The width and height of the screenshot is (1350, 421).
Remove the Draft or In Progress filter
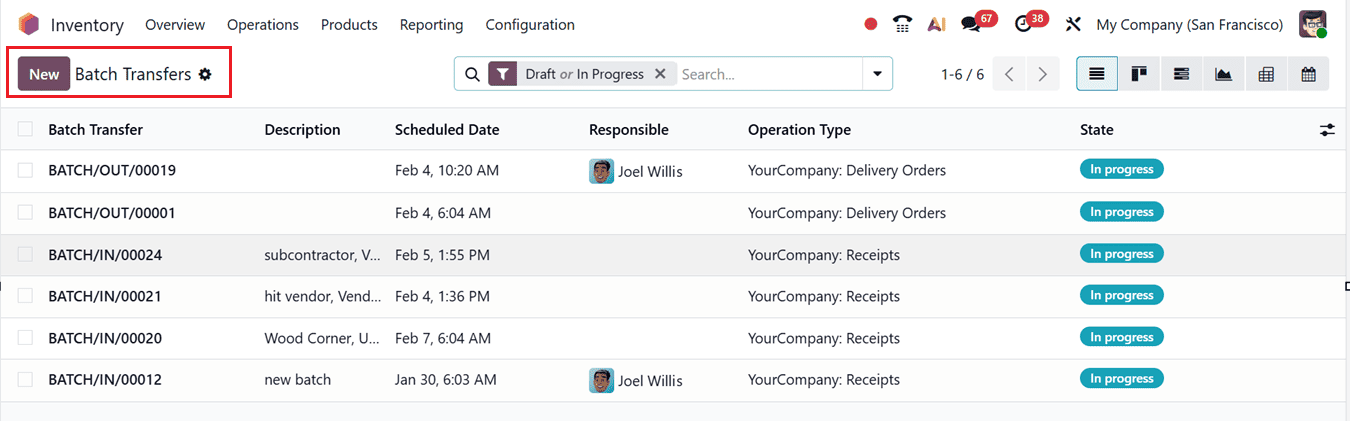(x=660, y=74)
